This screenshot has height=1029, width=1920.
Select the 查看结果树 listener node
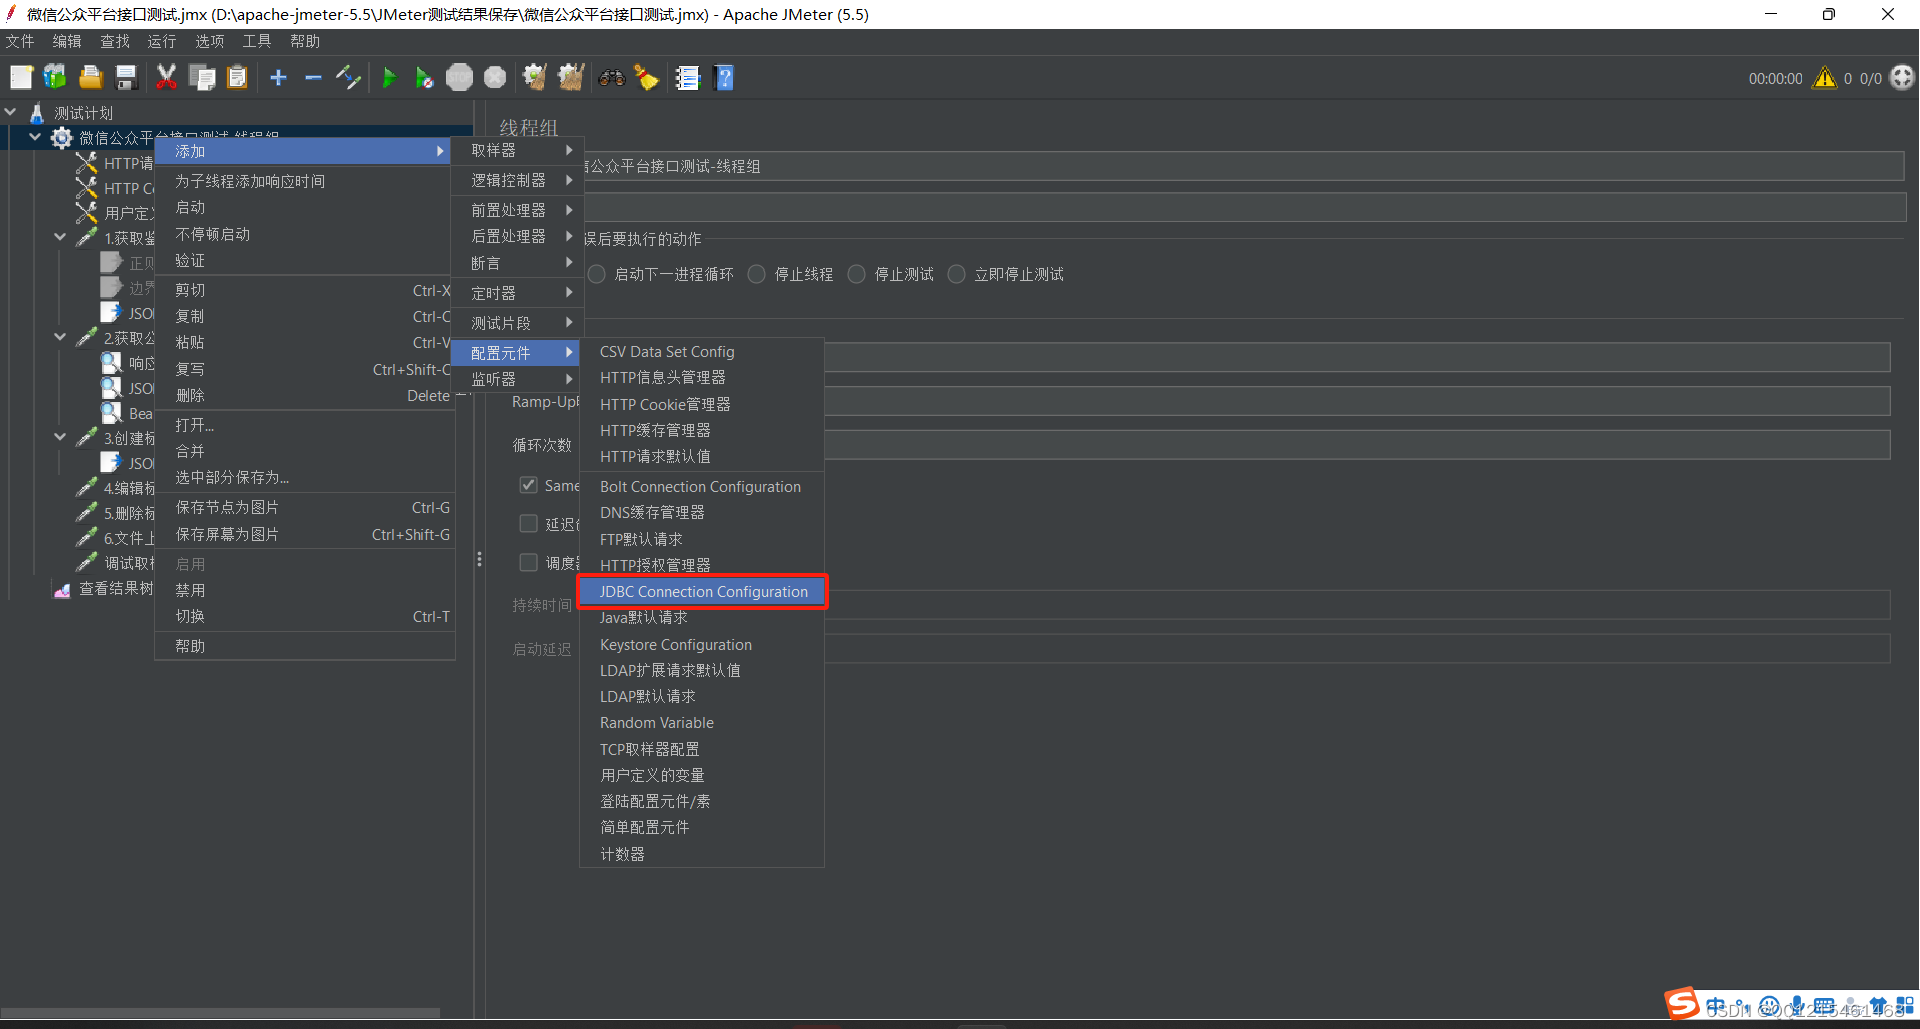click(x=116, y=588)
